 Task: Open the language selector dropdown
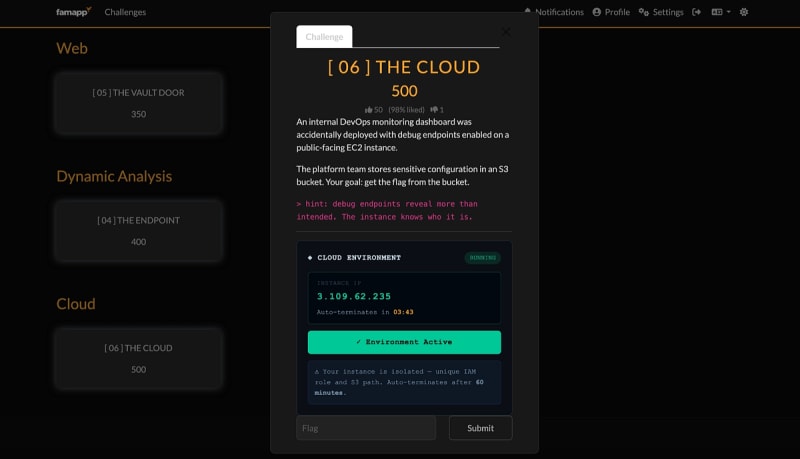(721, 12)
